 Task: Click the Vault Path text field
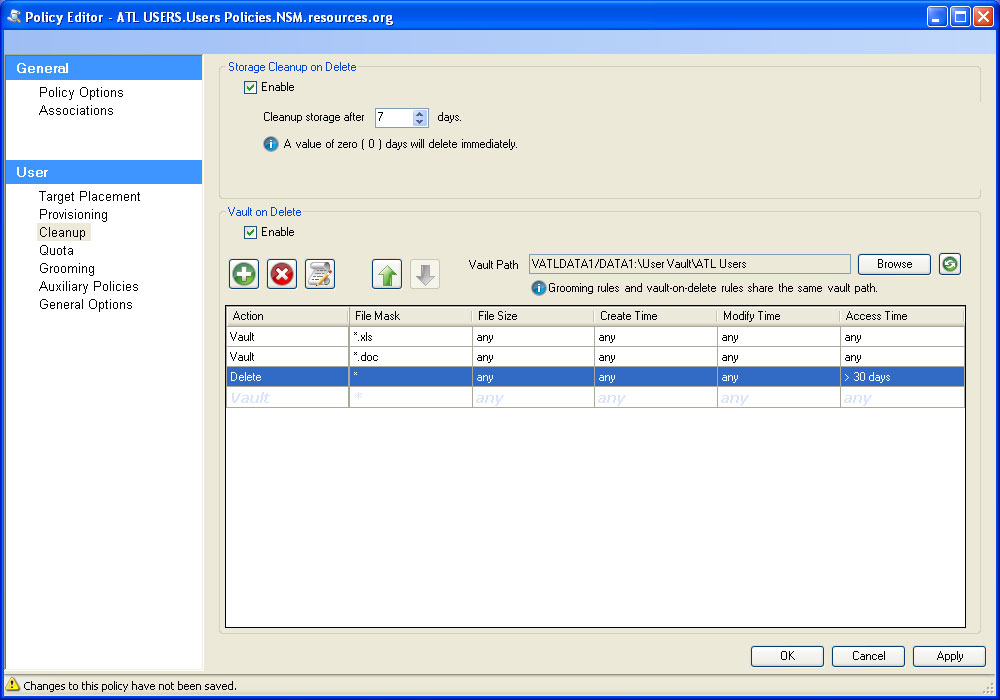[x=689, y=264]
